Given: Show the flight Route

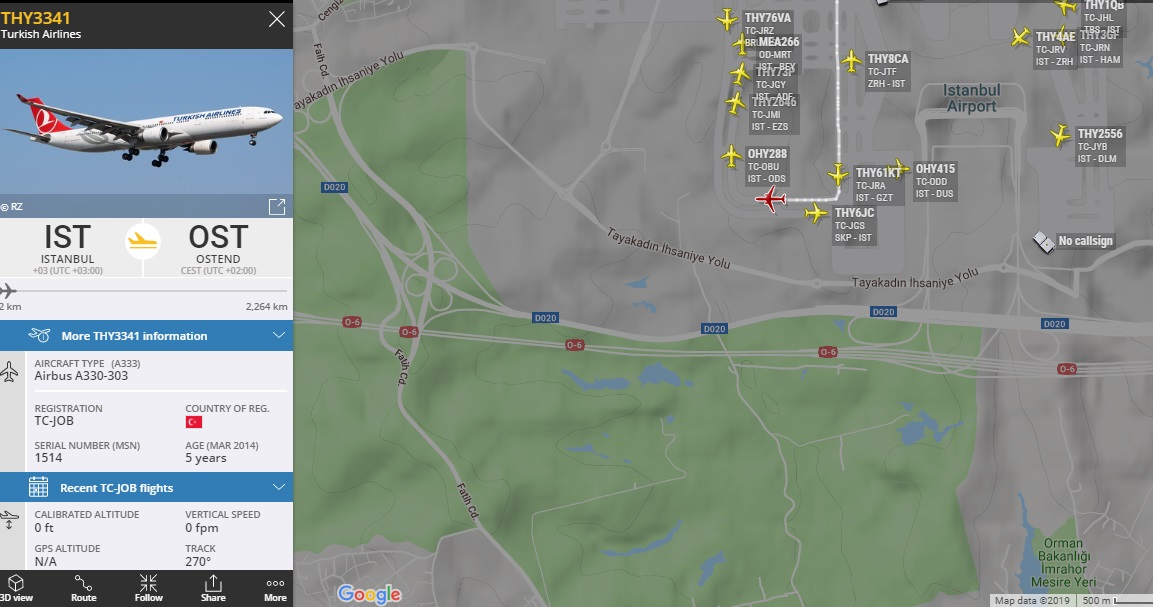Looking at the screenshot, I should (x=84, y=587).
